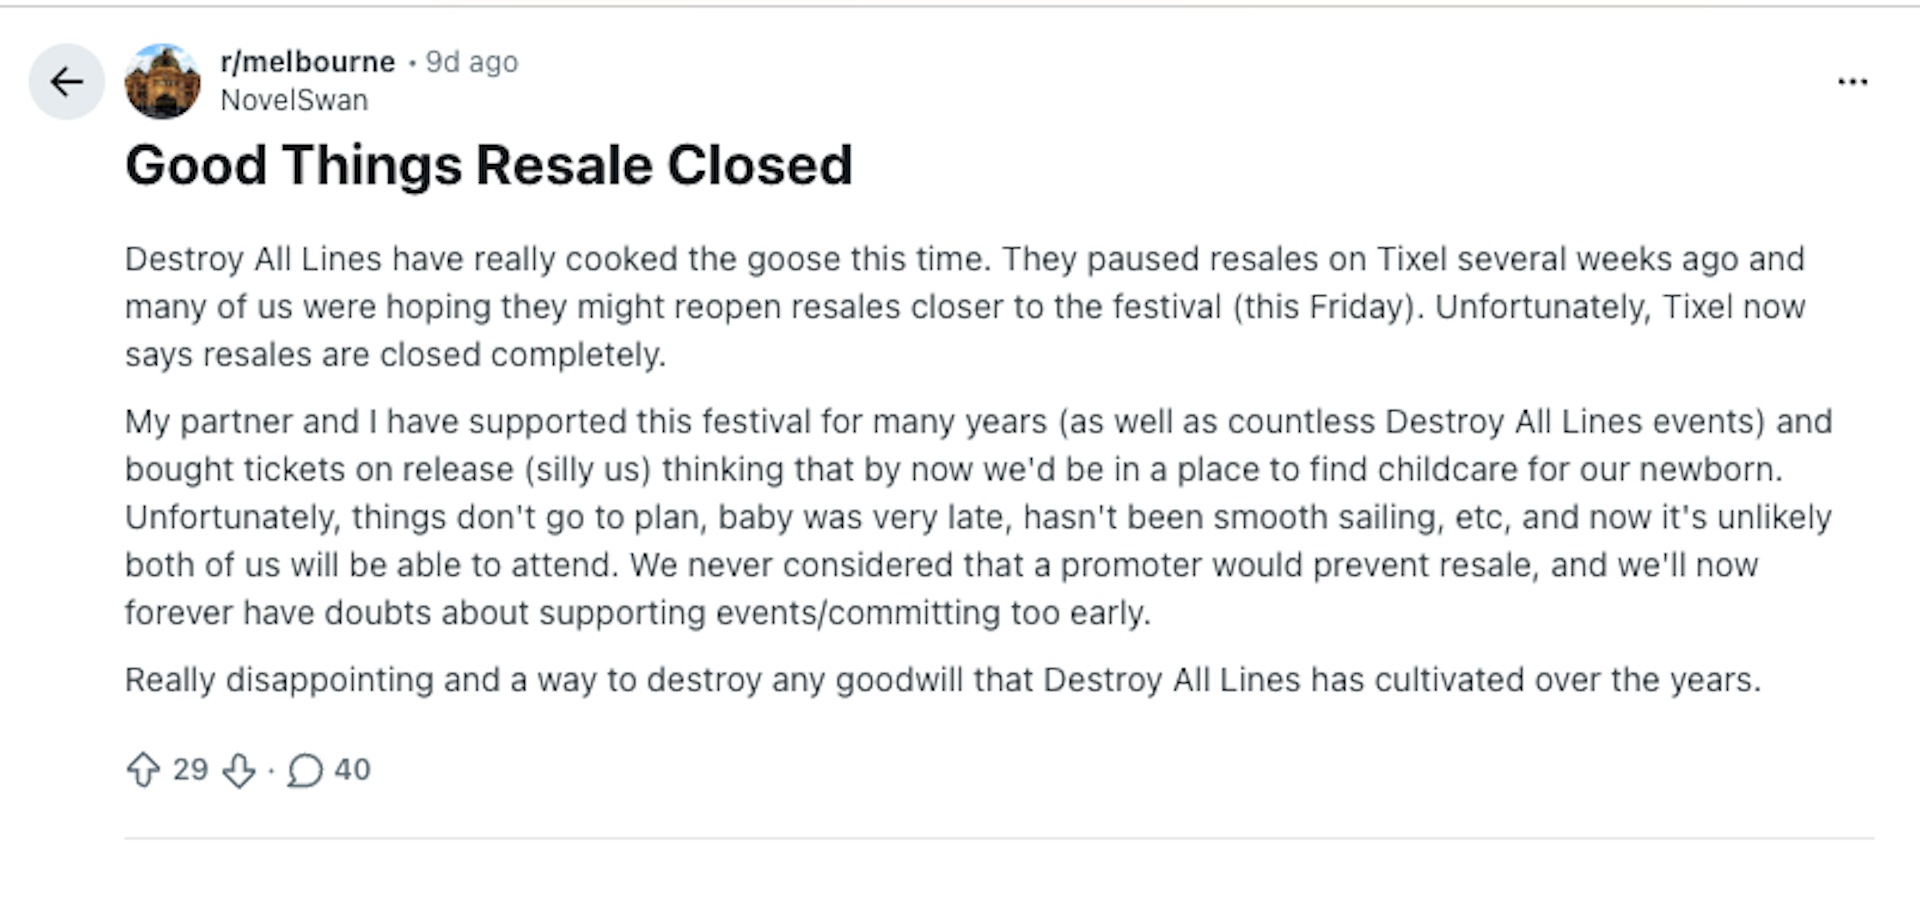Click the divider line below the post

coord(998,838)
